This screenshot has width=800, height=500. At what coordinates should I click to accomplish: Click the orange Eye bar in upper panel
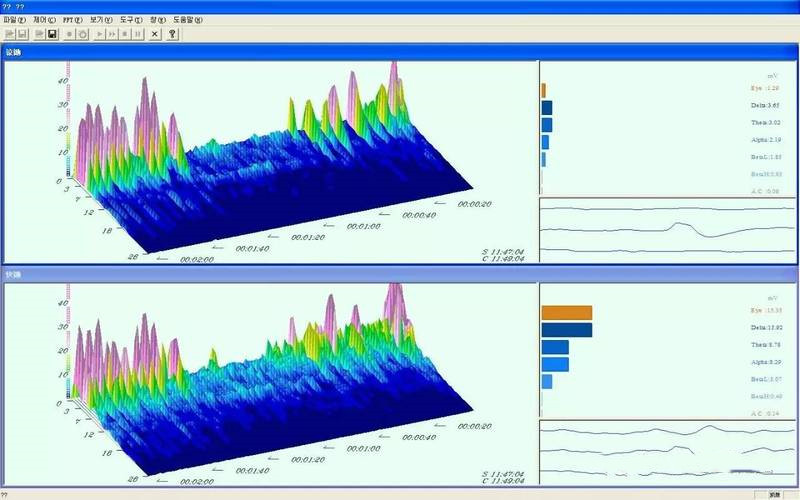point(543,90)
